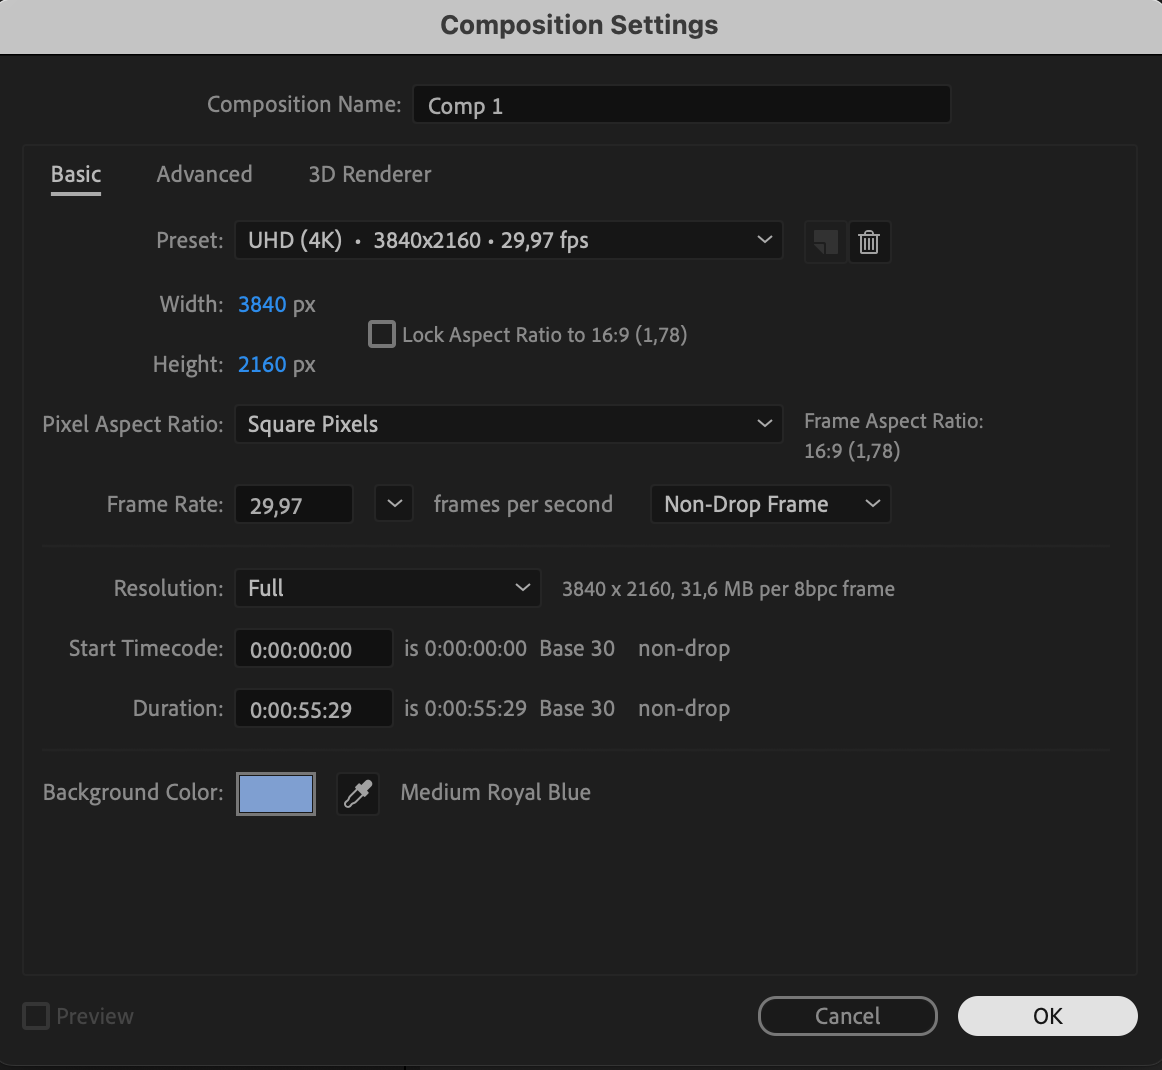The image size is (1162, 1070).
Task: Click the Width value 3840
Action: pyautogui.click(x=262, y=304)
